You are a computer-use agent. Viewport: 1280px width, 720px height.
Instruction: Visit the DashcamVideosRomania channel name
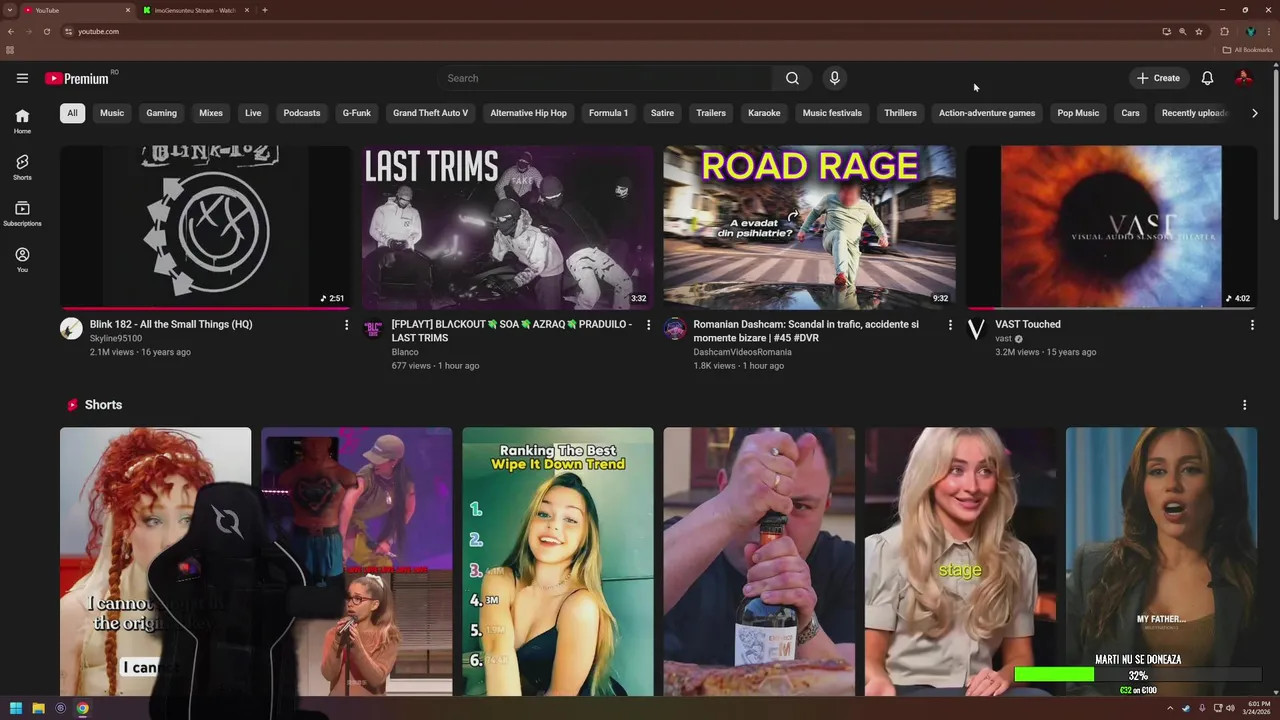click(742, 352)
